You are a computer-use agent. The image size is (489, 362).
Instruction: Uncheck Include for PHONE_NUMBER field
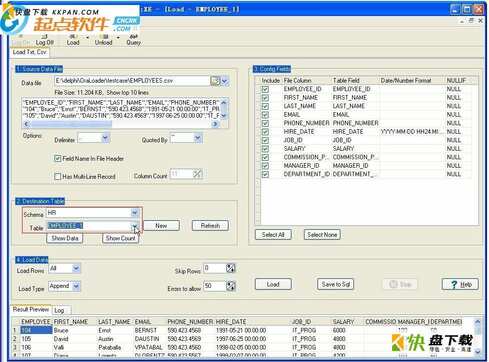[265, 123]
